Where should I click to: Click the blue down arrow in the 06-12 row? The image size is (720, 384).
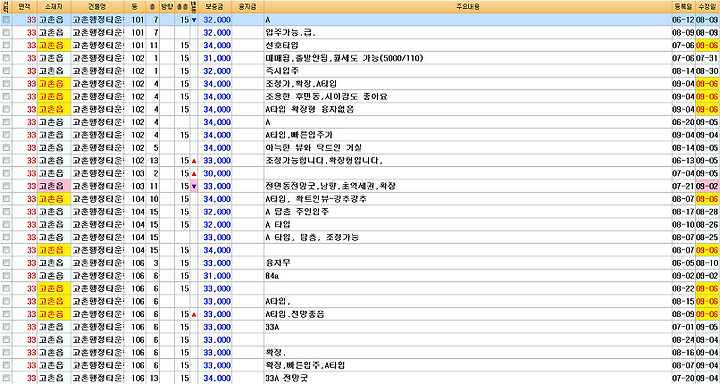pos(194,20)
